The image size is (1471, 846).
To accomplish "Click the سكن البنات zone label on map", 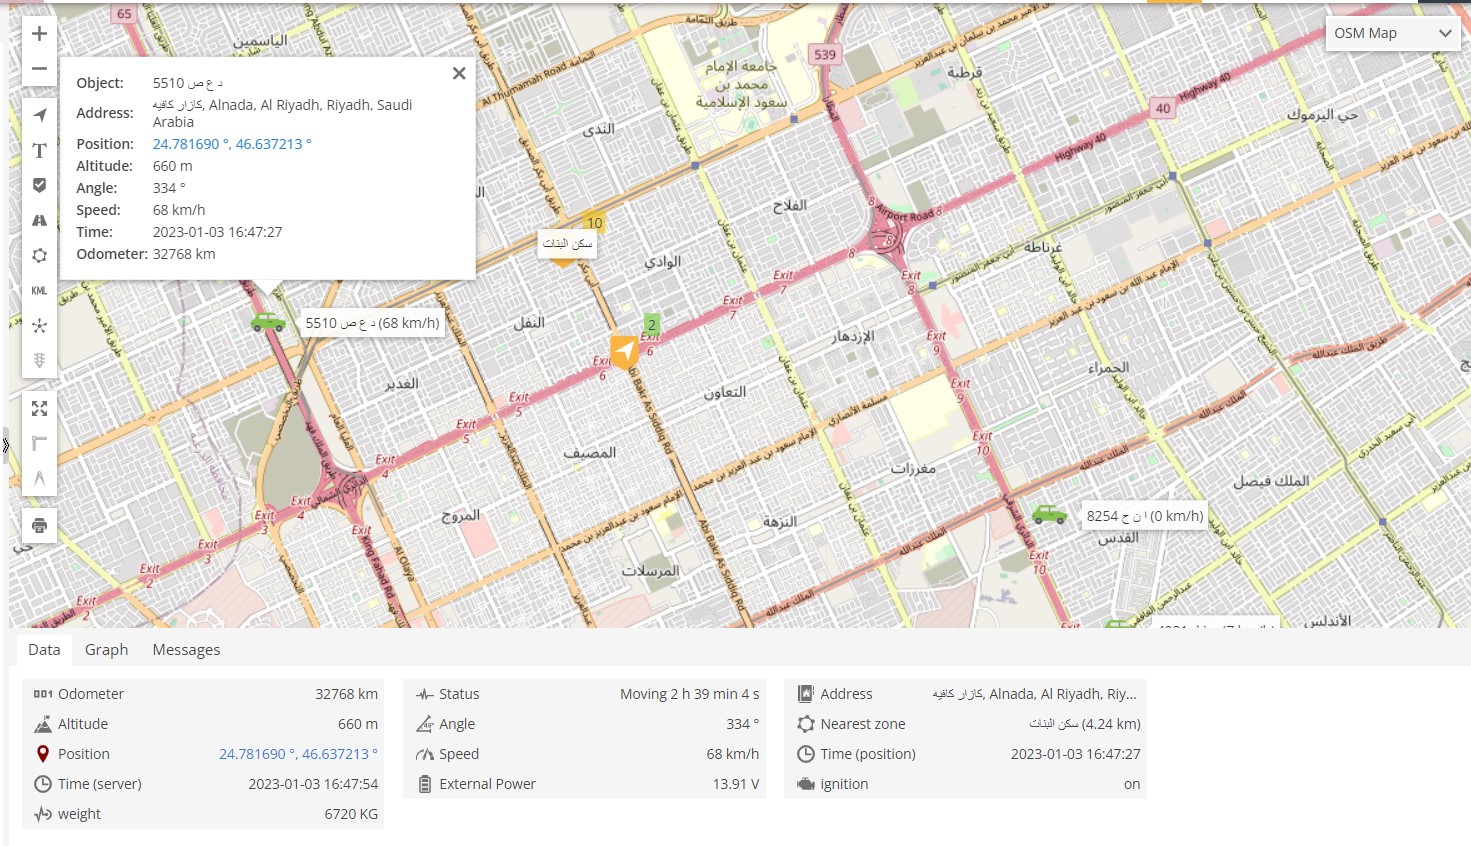I will tap(567, 243).
